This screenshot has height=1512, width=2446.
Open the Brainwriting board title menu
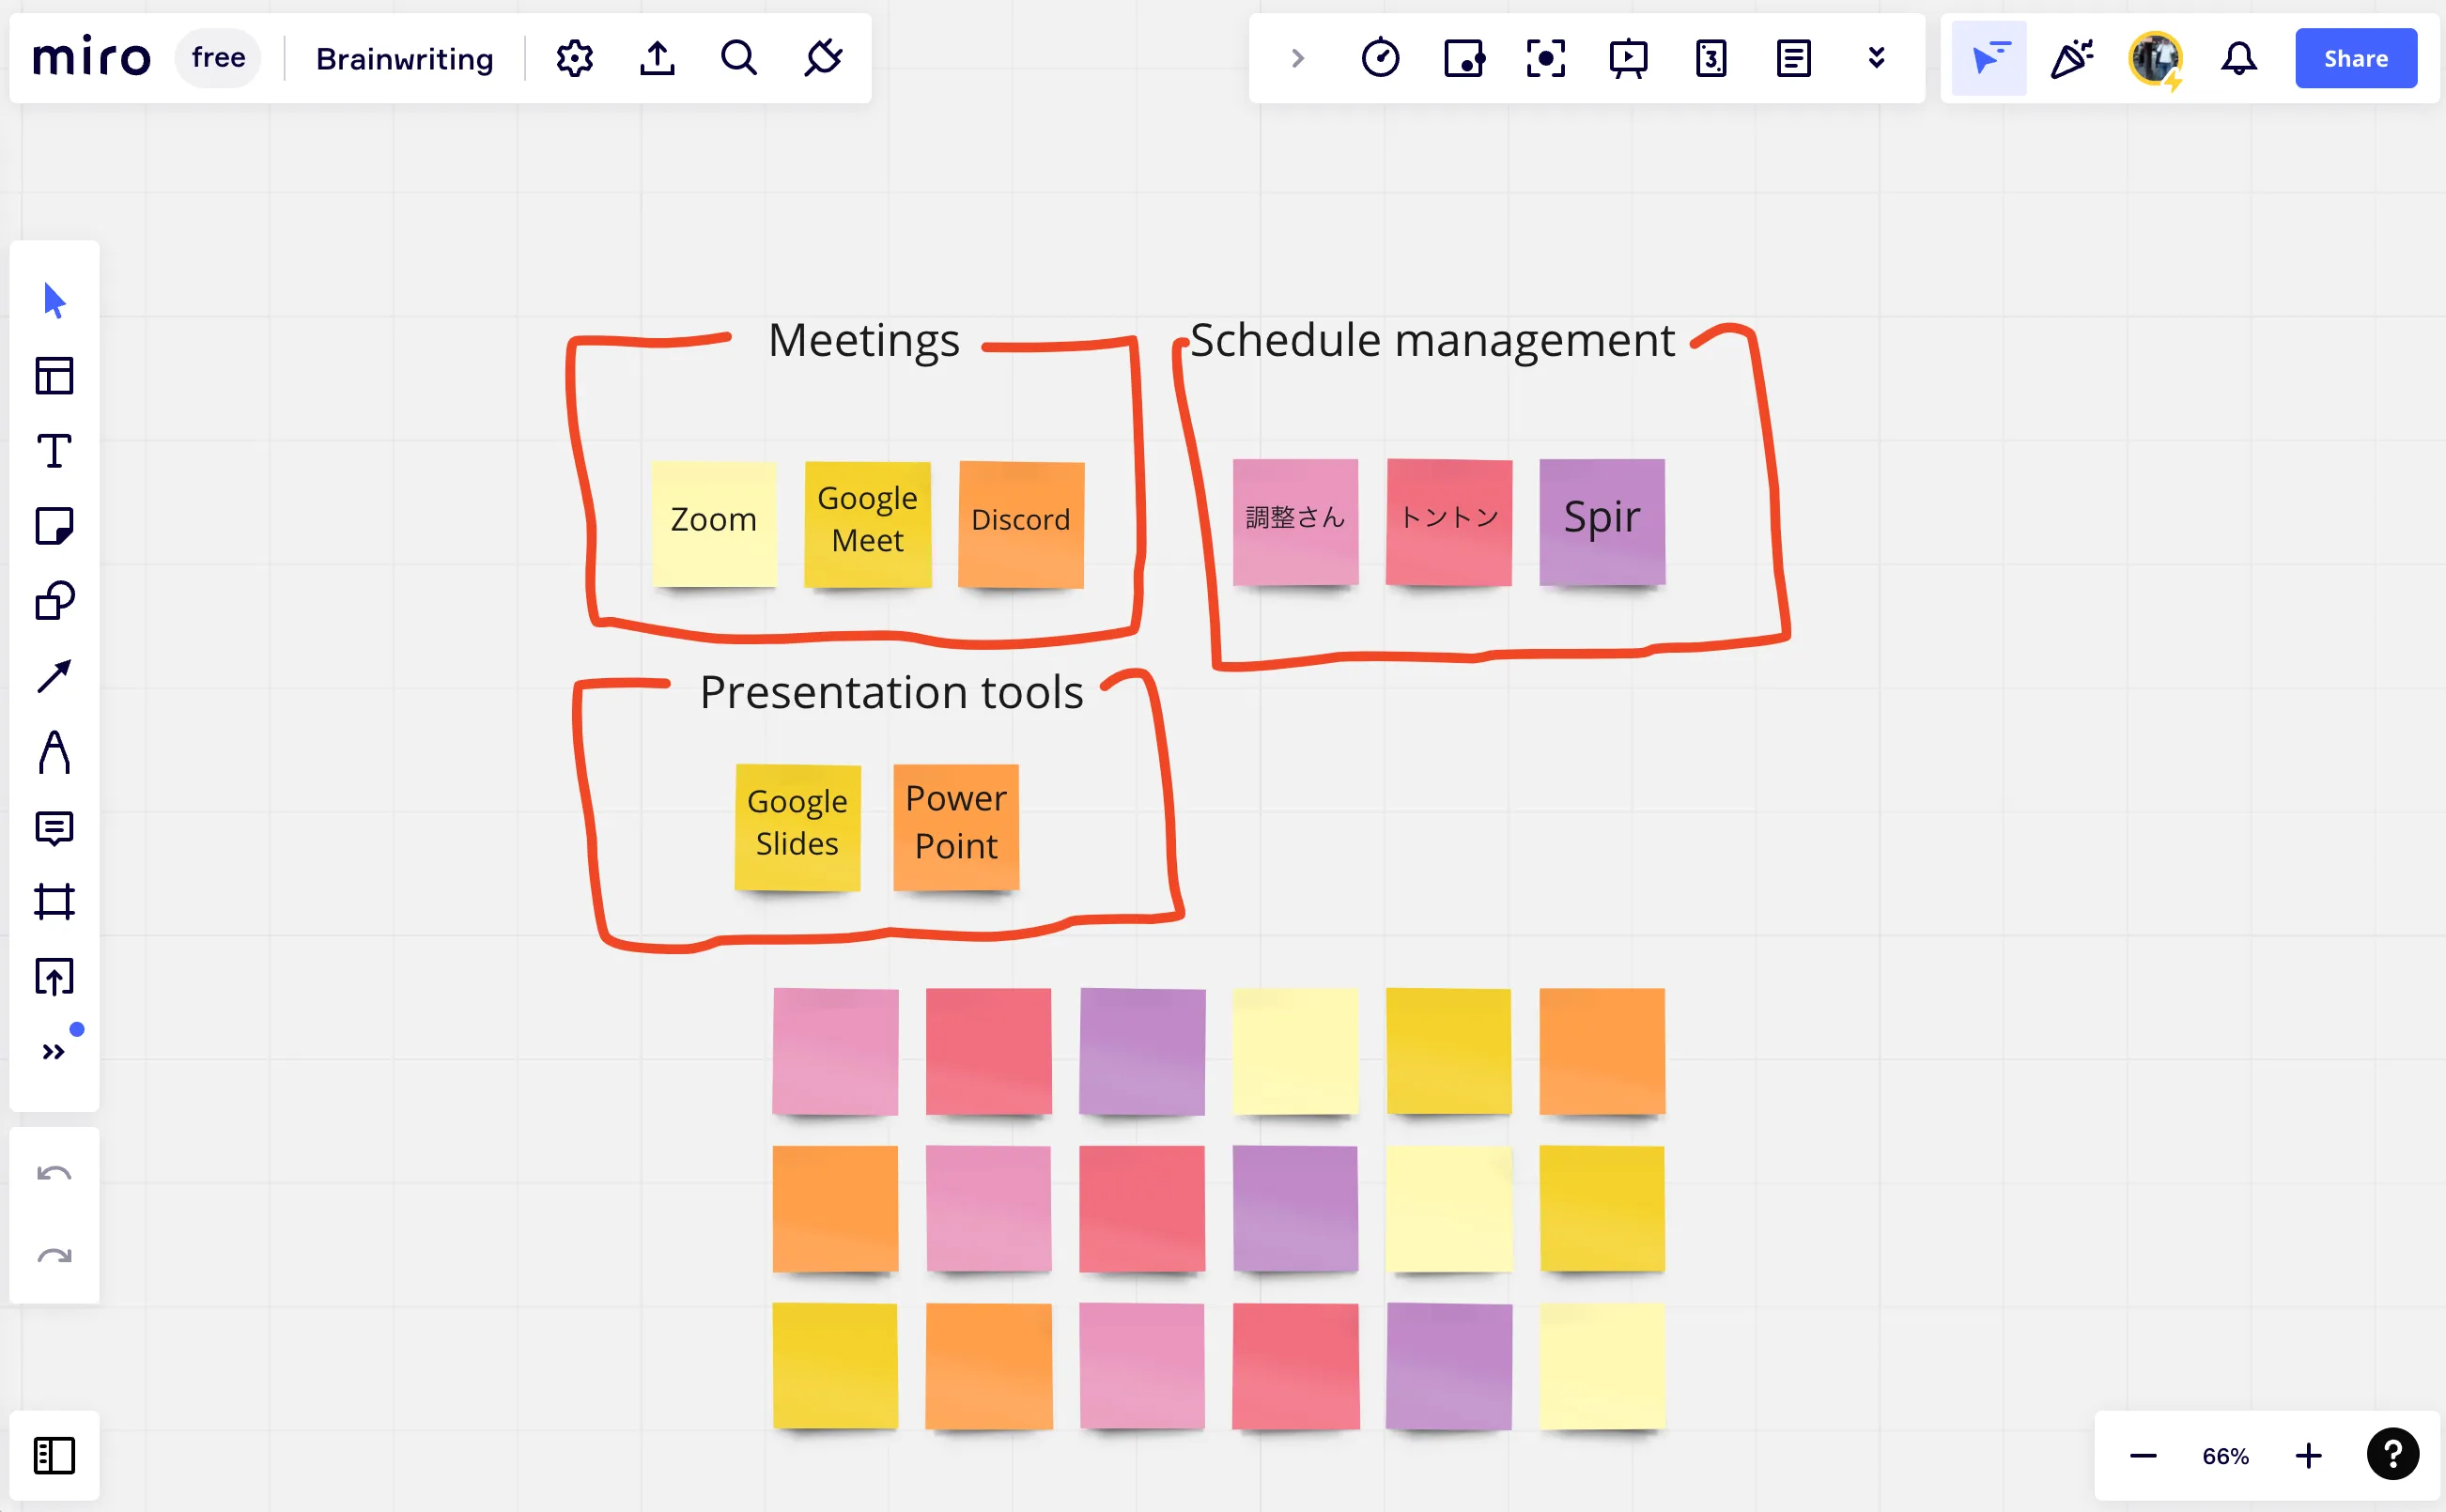point(404,58)
